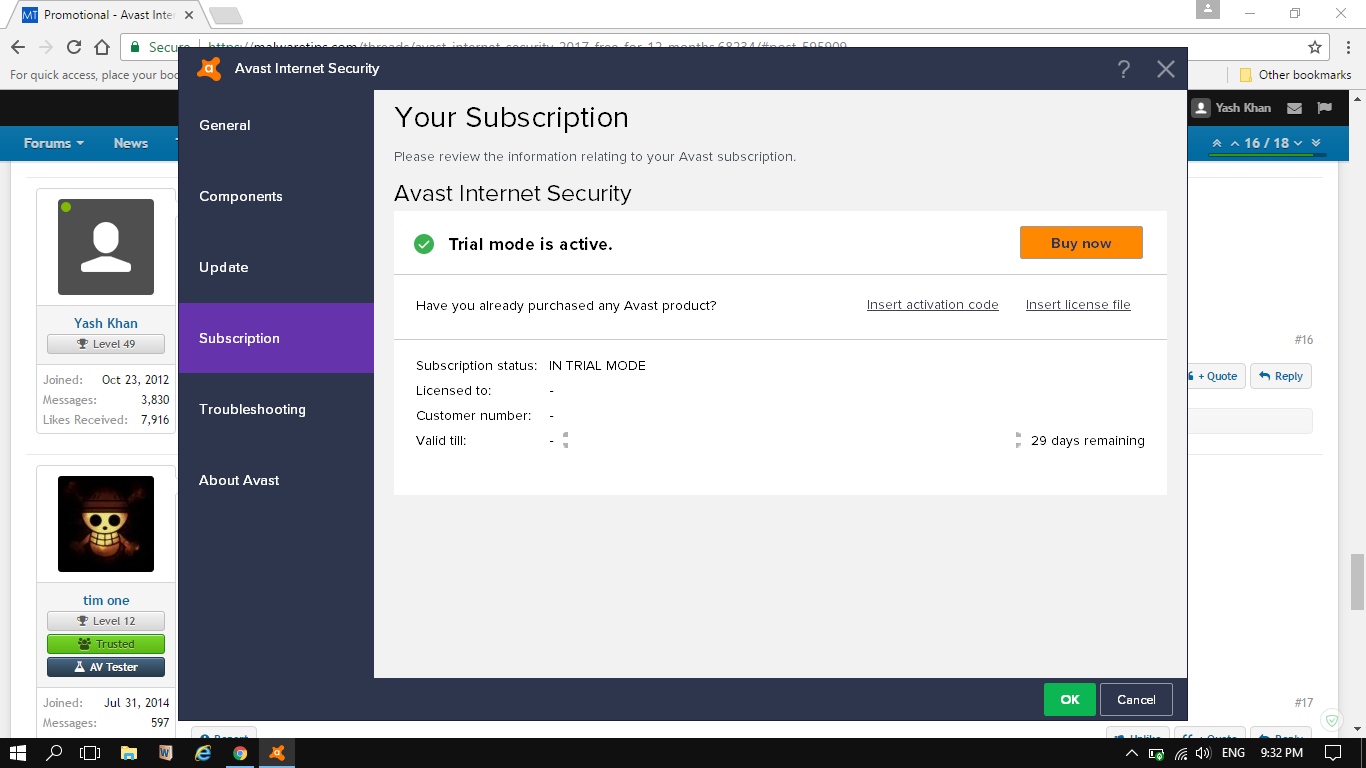Click the green checkmark beside Trial mode
The height and width of the screenshot is (768, 1366).
click(424, 244)
